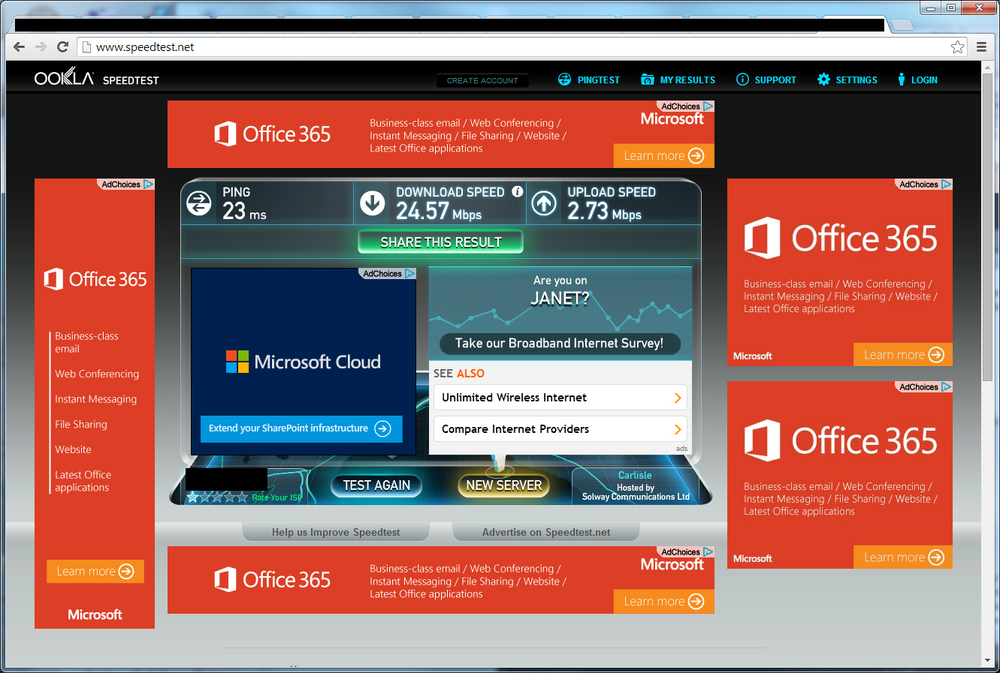Click Learn more on left sidebar ad
Image resolution: width=1000 pixels, height=673 pixels.
click(x=95, y=572)
